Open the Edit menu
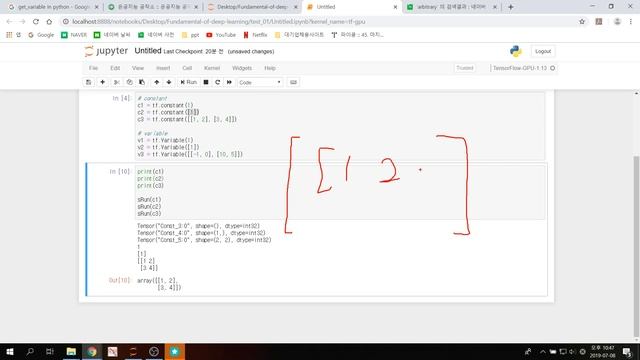The image size is (640, 360). coord(115,68)
